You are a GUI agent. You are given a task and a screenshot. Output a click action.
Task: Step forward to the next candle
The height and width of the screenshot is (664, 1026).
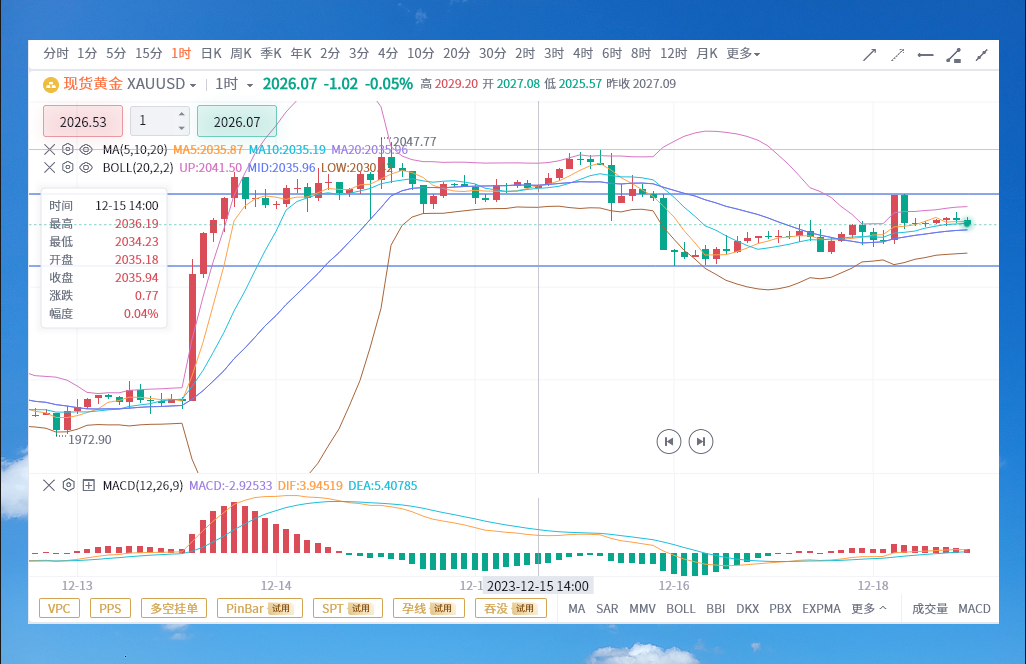pyautogui.click(x=701, y=441)
